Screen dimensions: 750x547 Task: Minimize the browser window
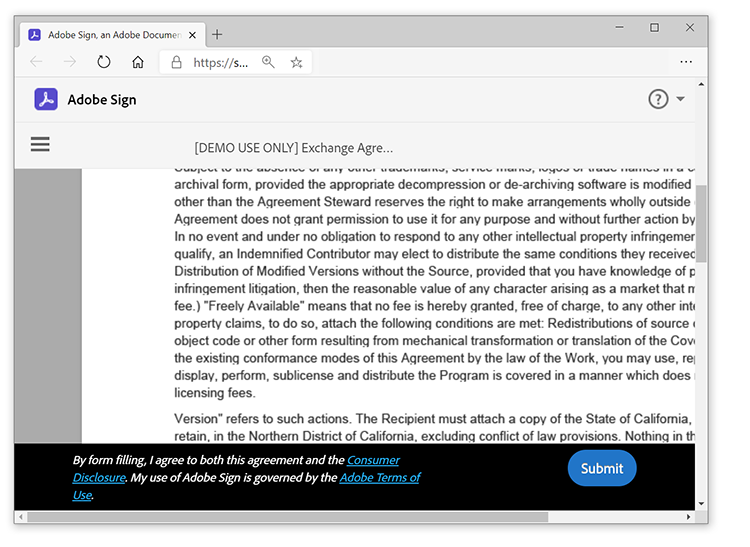coord(619,27)
